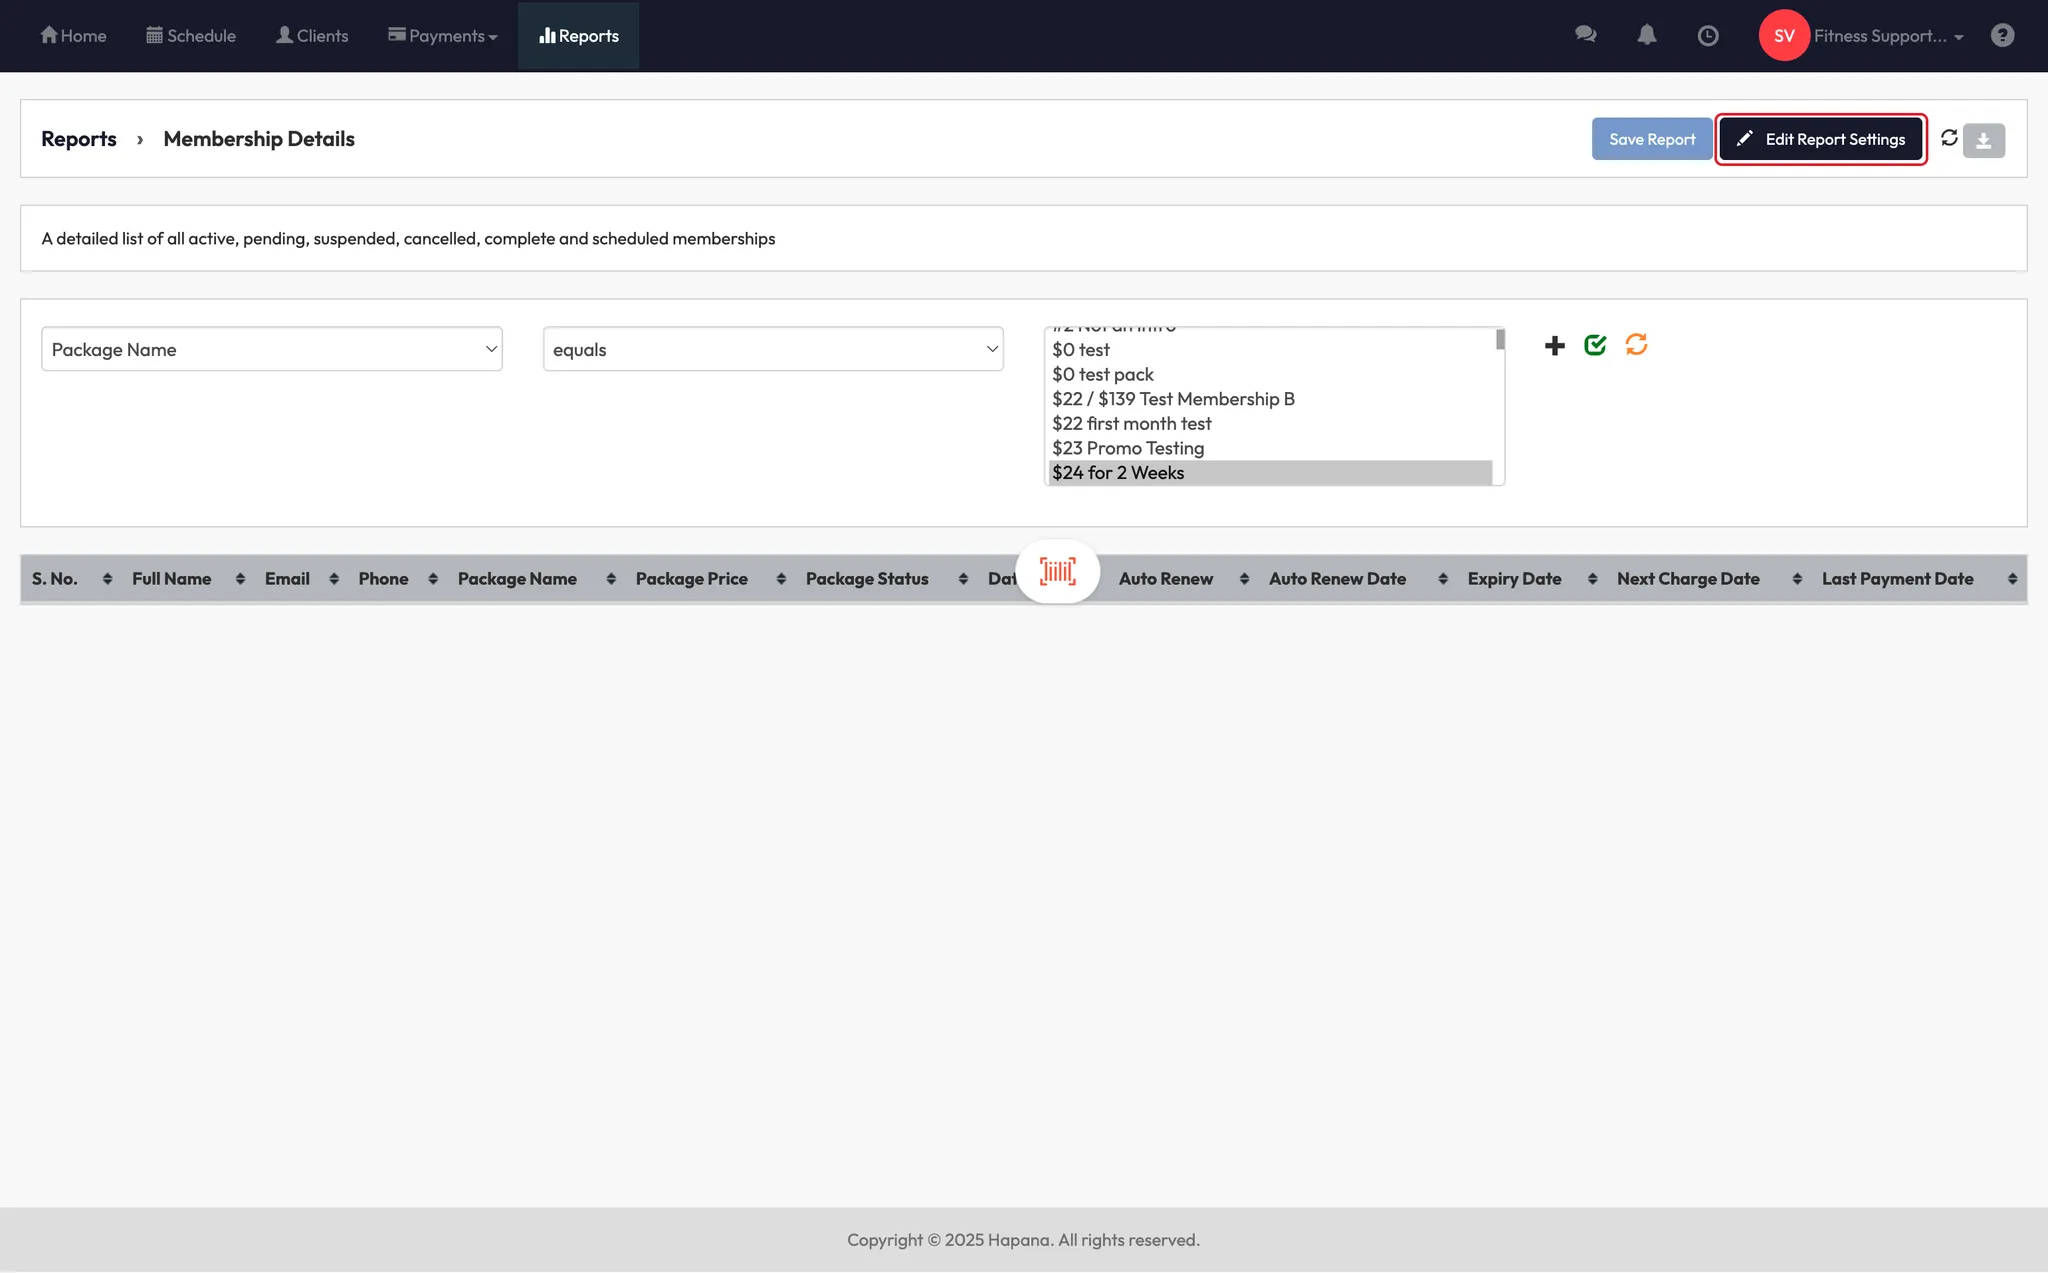Click the Save Report button
The image size is (2048, 1273).
tap(1651, 140)
